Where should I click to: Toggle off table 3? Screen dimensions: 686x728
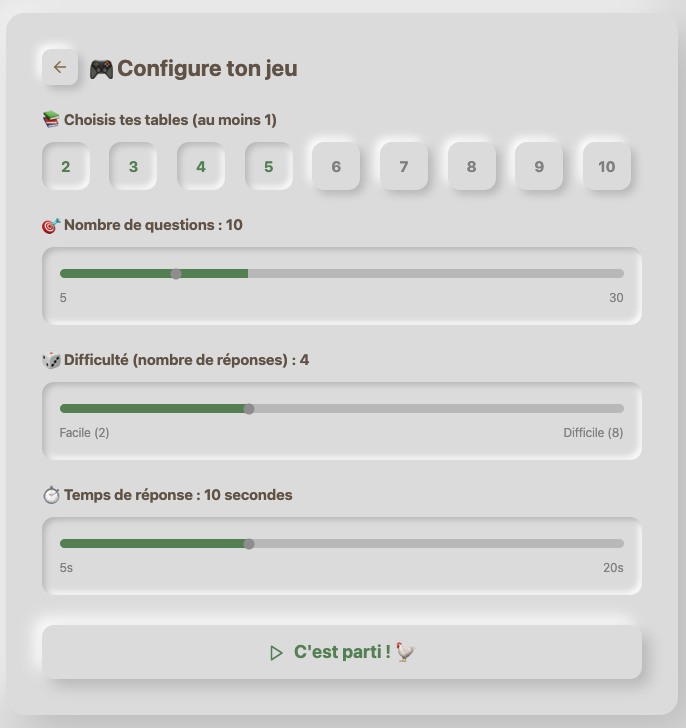click(x=133, y=167)
